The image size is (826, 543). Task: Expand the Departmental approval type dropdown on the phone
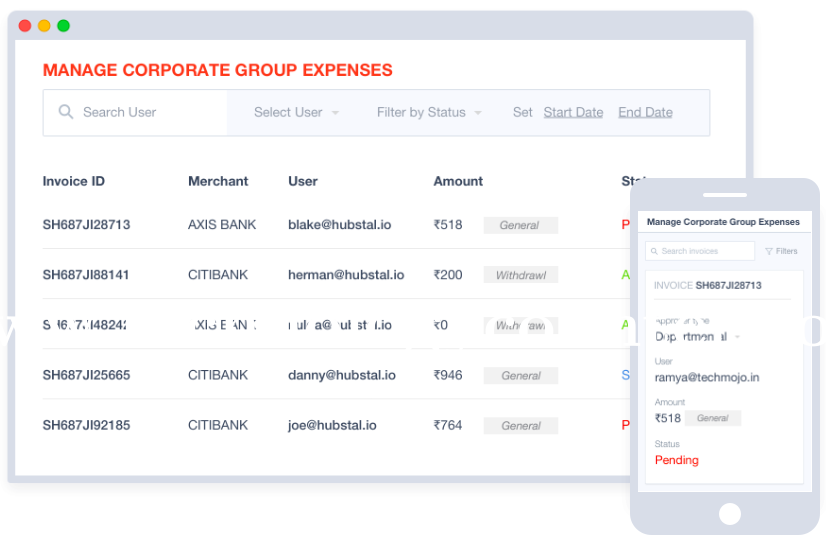pos(697,337)
